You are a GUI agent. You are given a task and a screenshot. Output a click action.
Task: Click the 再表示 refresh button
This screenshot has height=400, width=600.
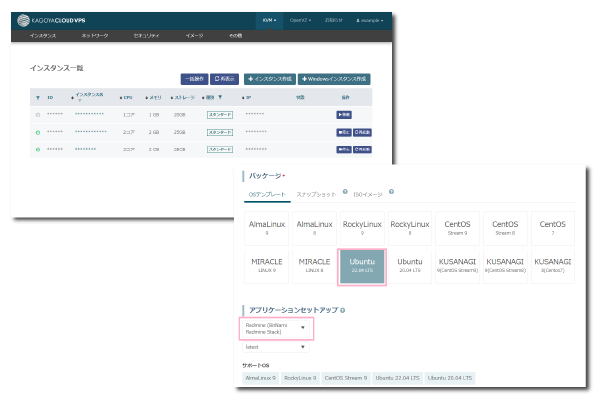[226, 78]
